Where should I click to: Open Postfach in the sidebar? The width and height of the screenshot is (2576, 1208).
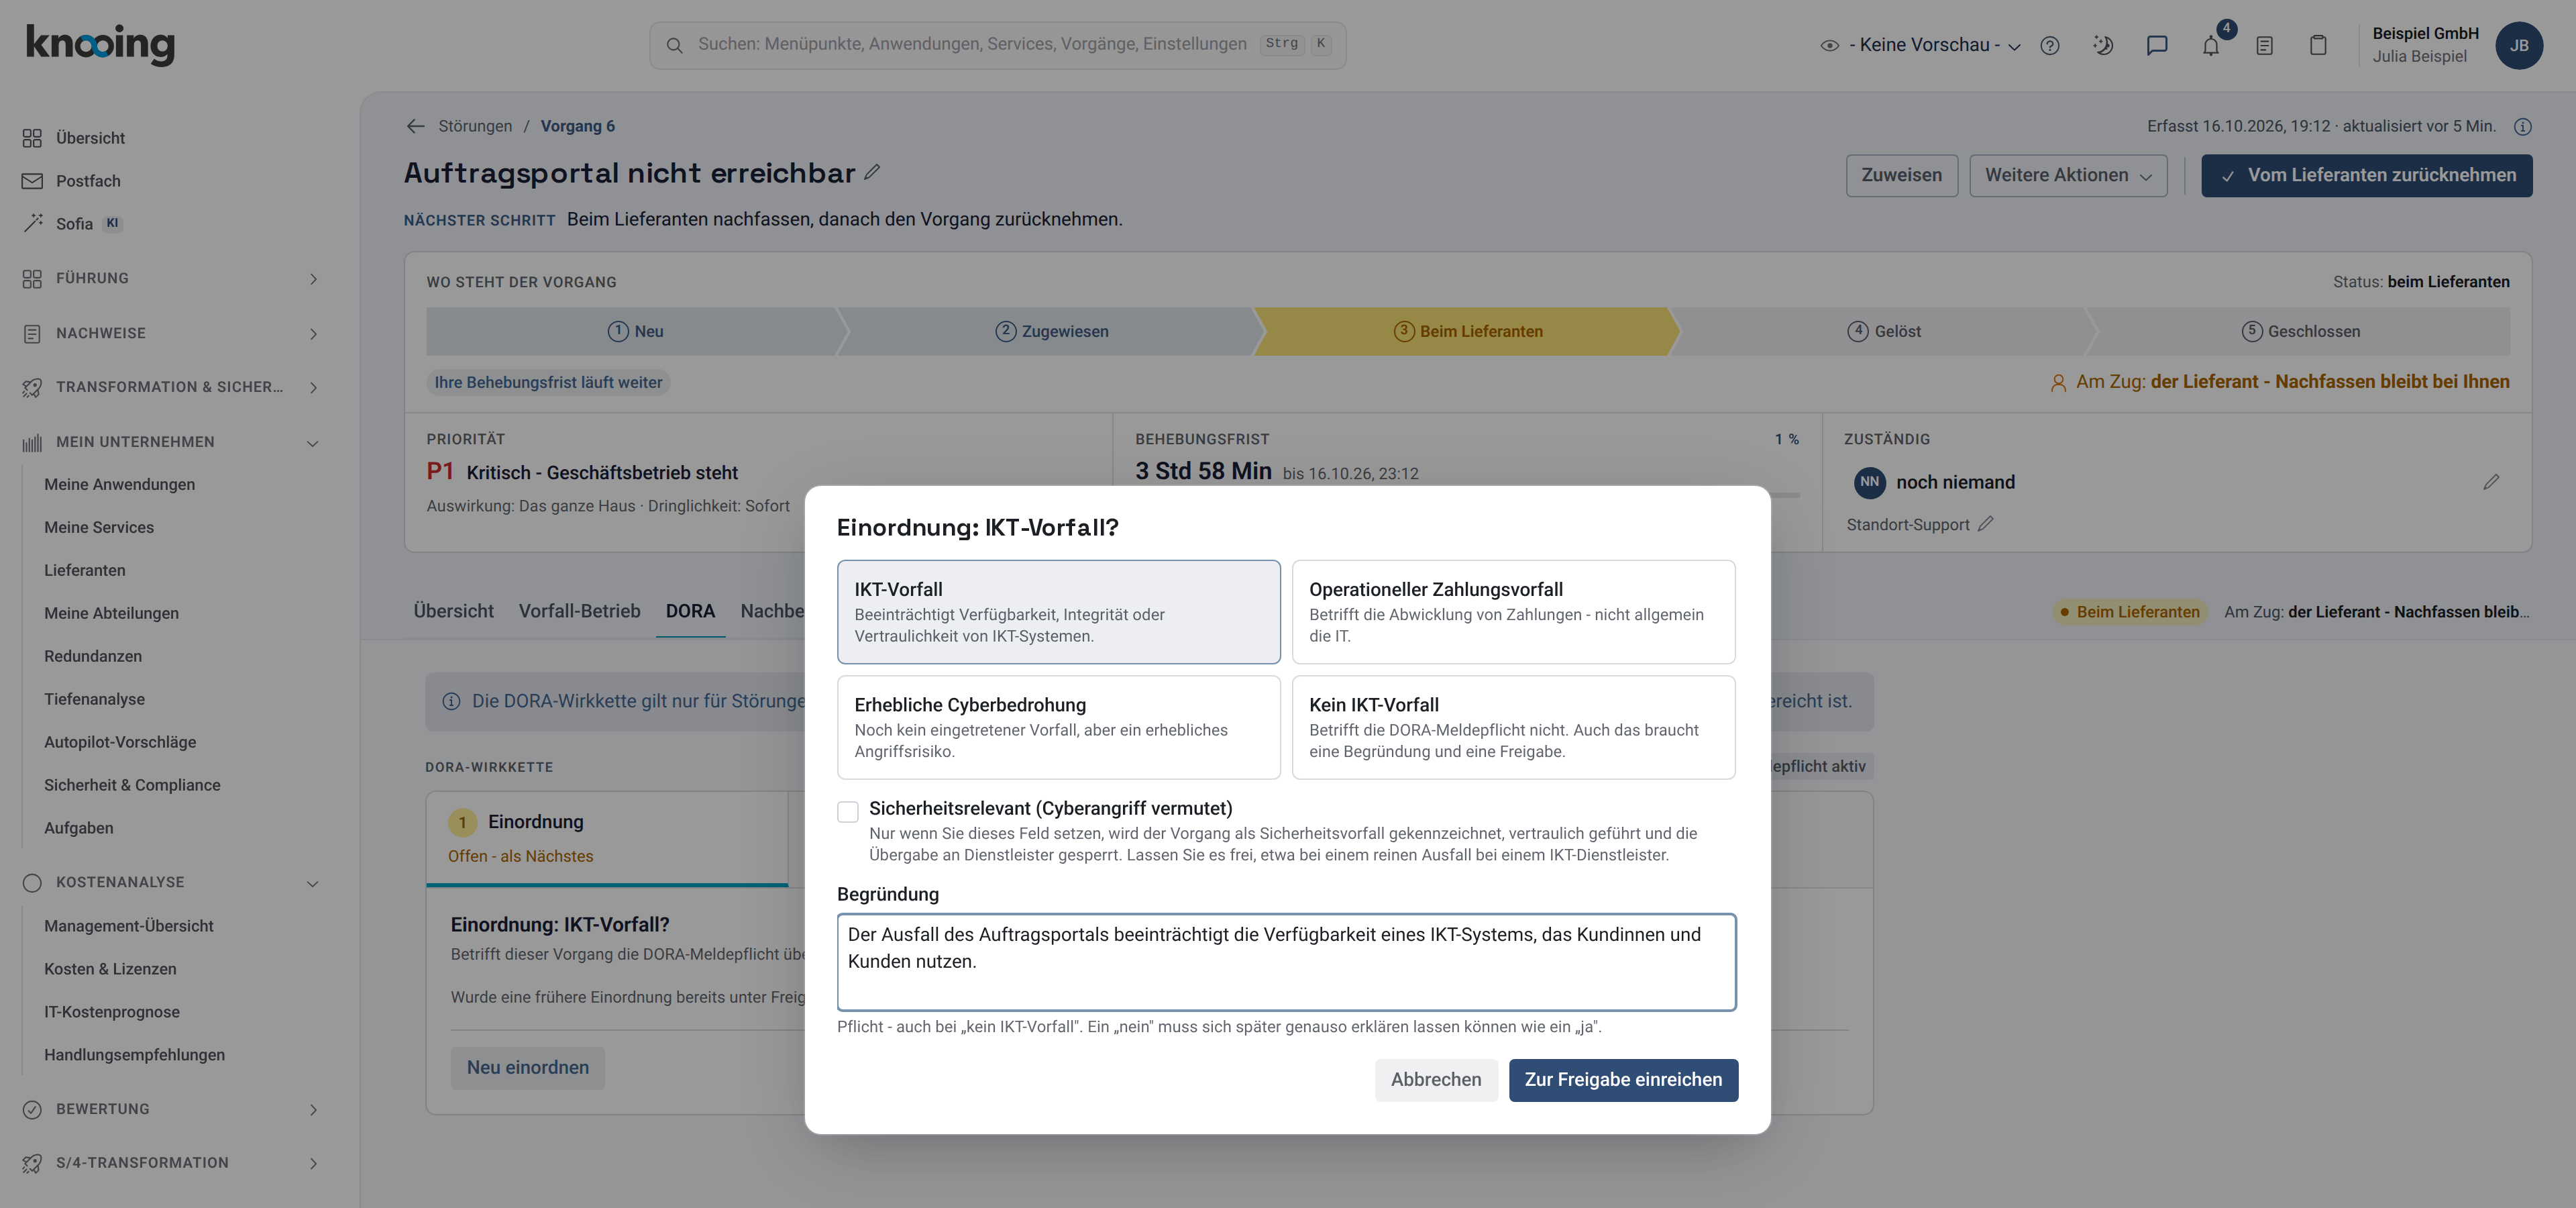88,181
